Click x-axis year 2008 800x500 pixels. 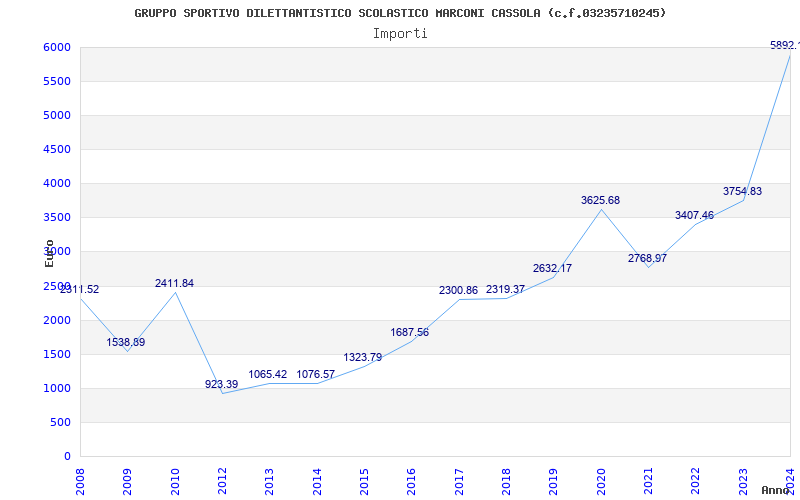click(x=80, y=482)
